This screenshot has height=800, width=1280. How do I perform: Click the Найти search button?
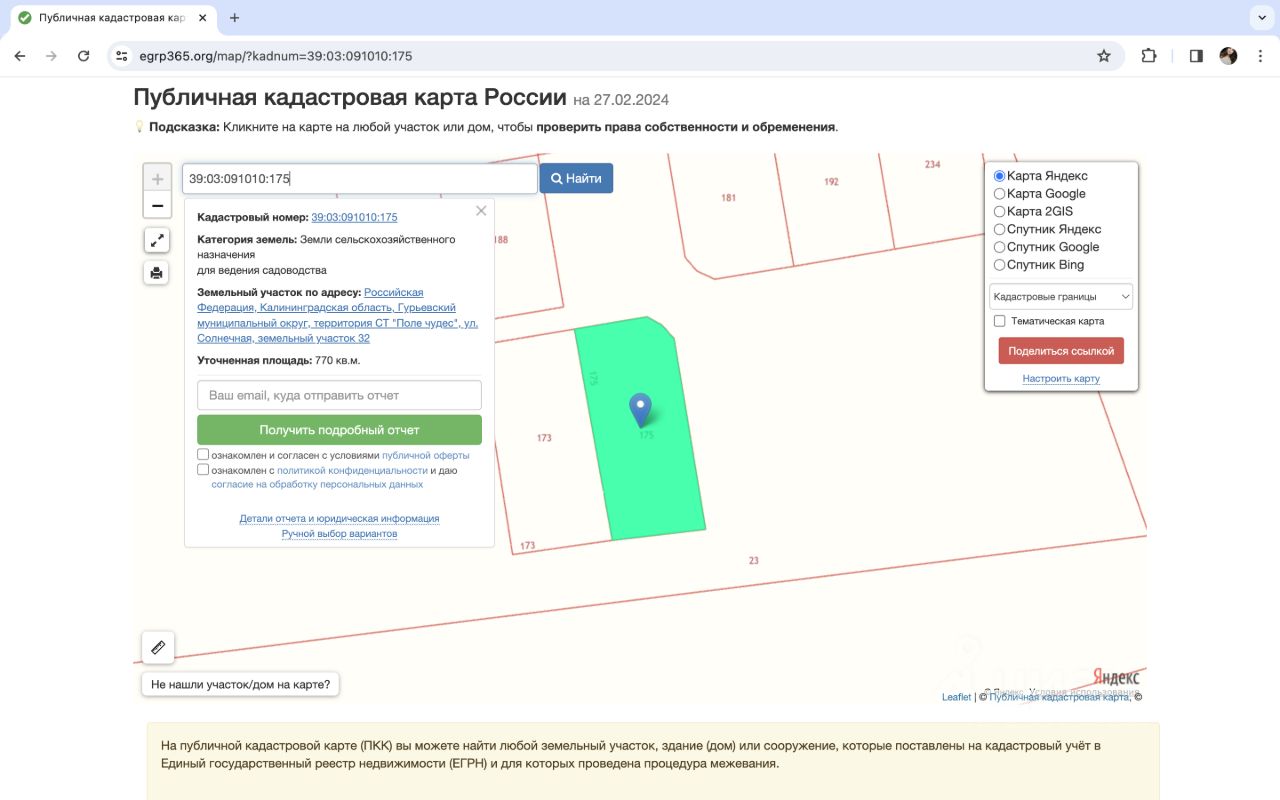(576, 178)
